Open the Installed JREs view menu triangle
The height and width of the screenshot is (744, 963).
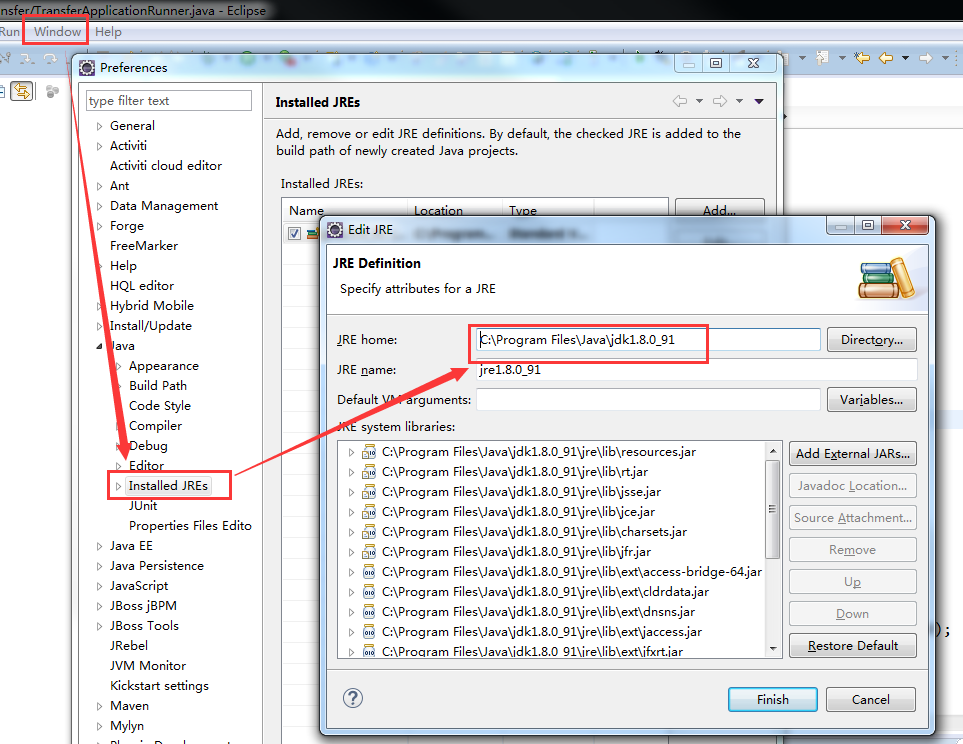point(759,101)
